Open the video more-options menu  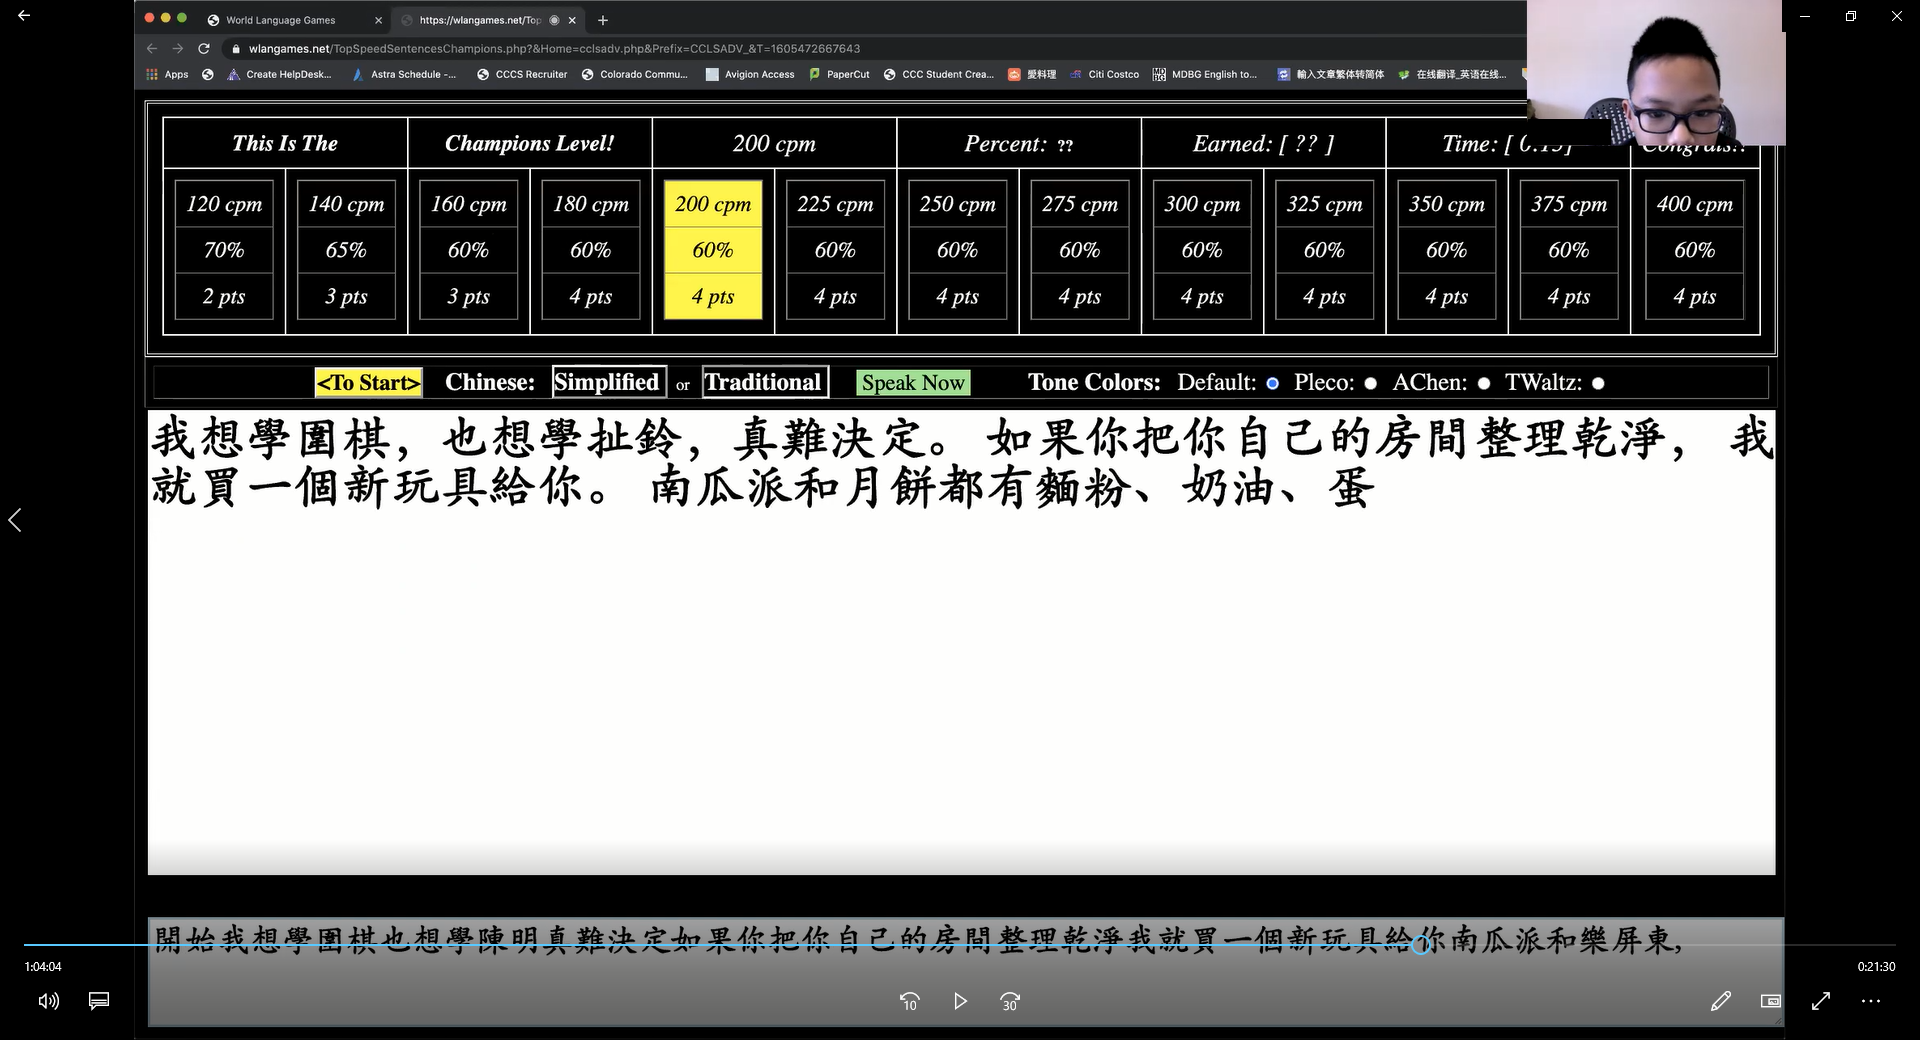(1870, 1001)
